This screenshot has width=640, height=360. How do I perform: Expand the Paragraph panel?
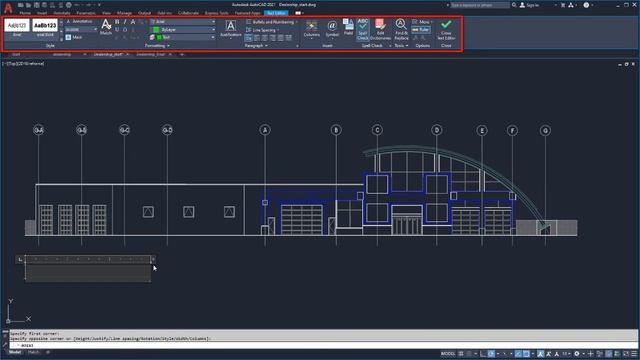(x=256, y=46)
